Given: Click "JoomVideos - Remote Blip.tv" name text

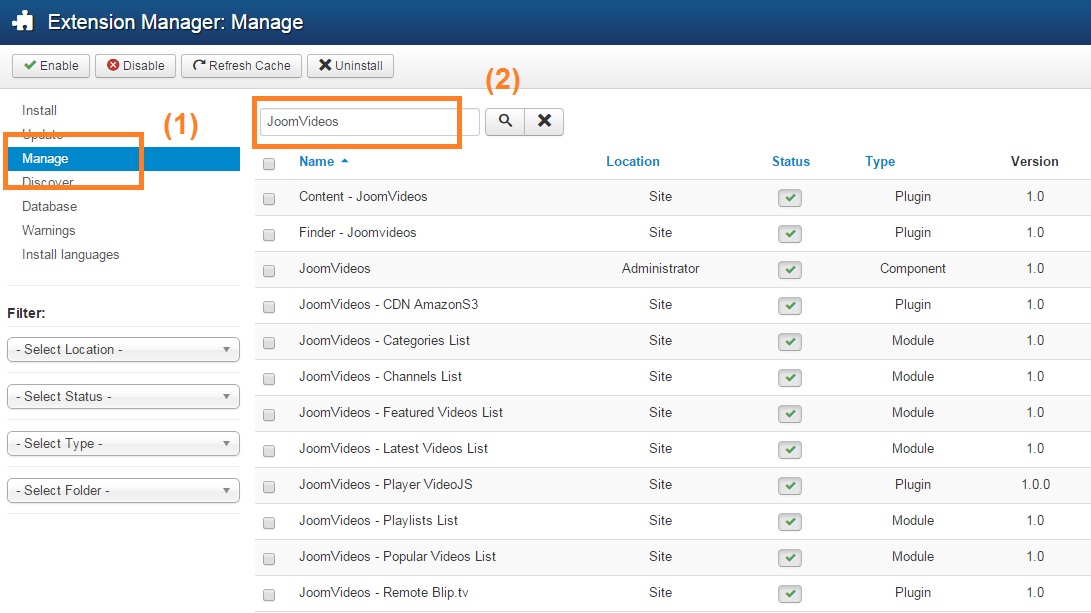Looking at the screenshot, I should [x=383, y=593].
